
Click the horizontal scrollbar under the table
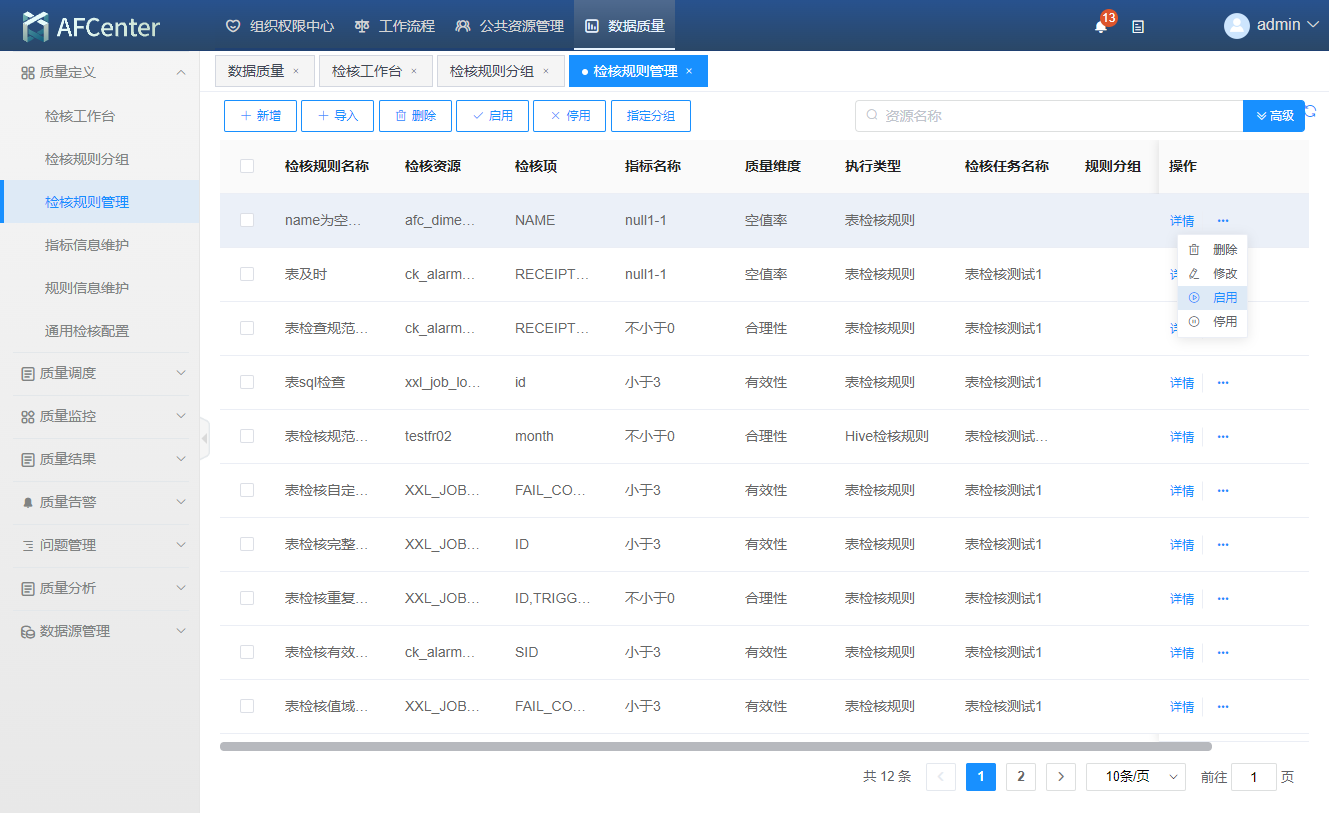pyautogui.click(x=715, y=746)
